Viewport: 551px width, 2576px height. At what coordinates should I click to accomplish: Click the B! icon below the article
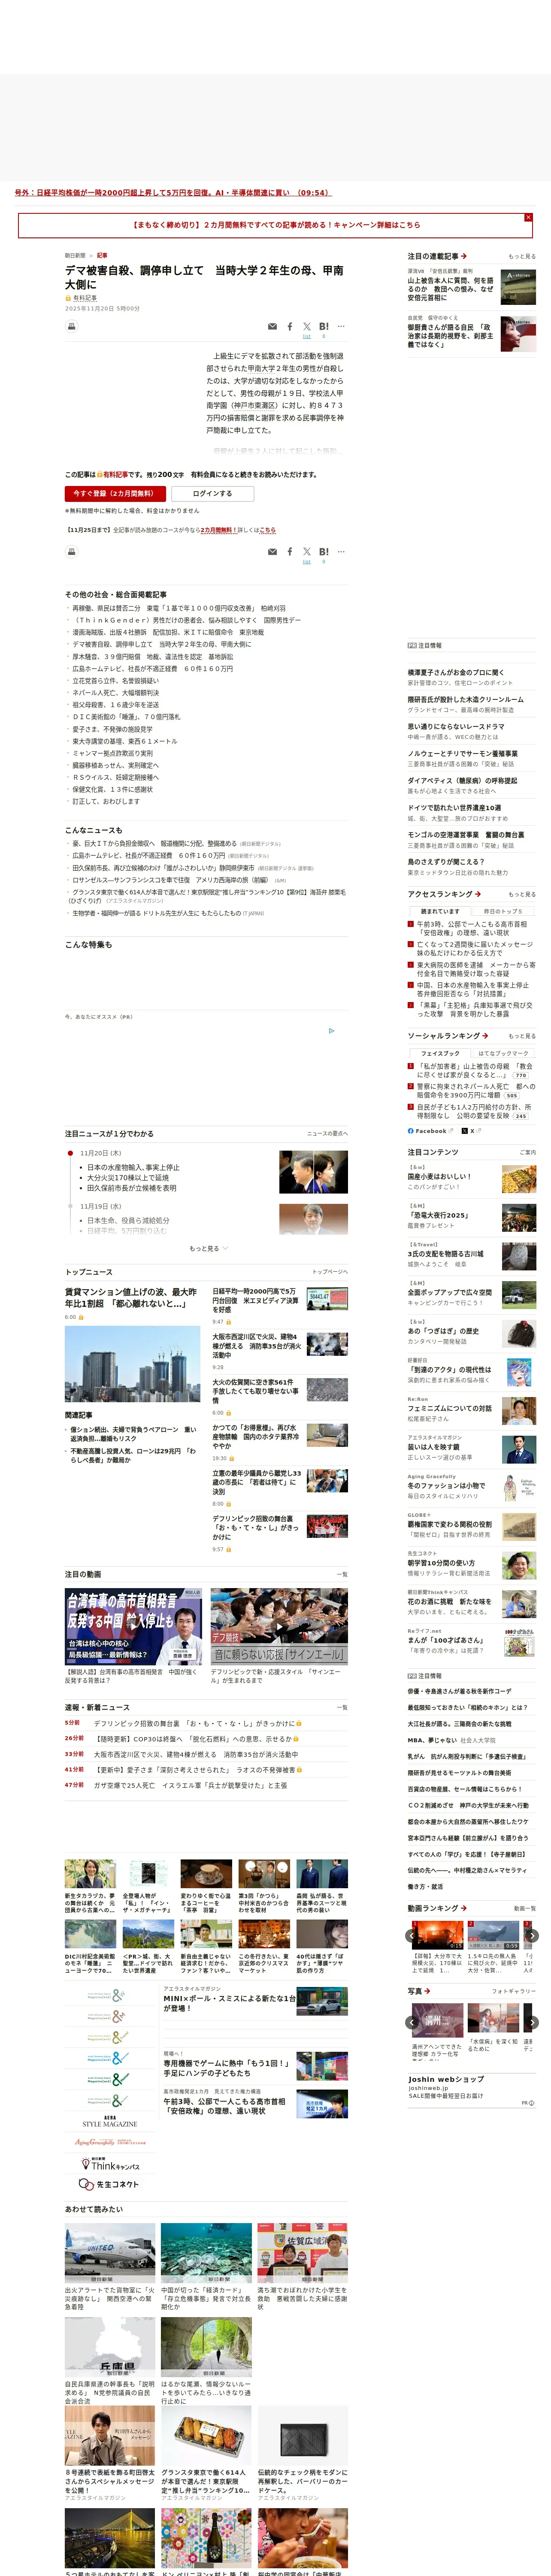click(324, 552)
